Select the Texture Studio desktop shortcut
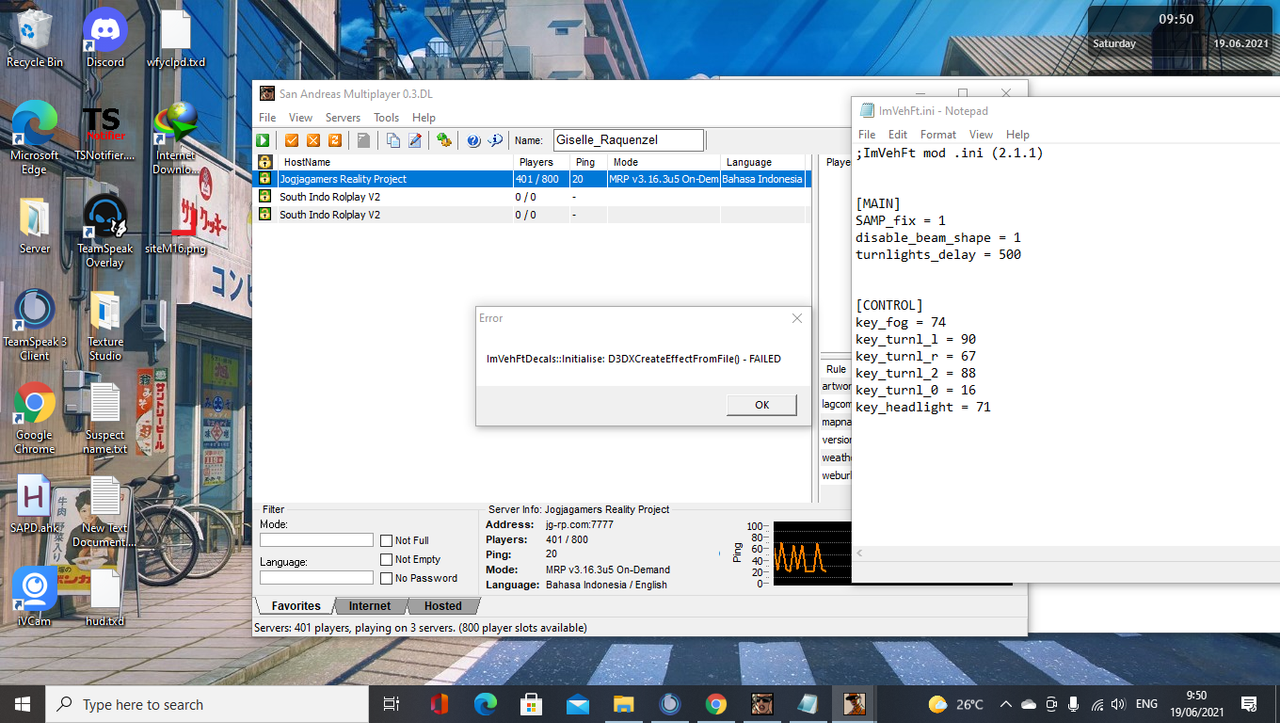 point(105,325)
